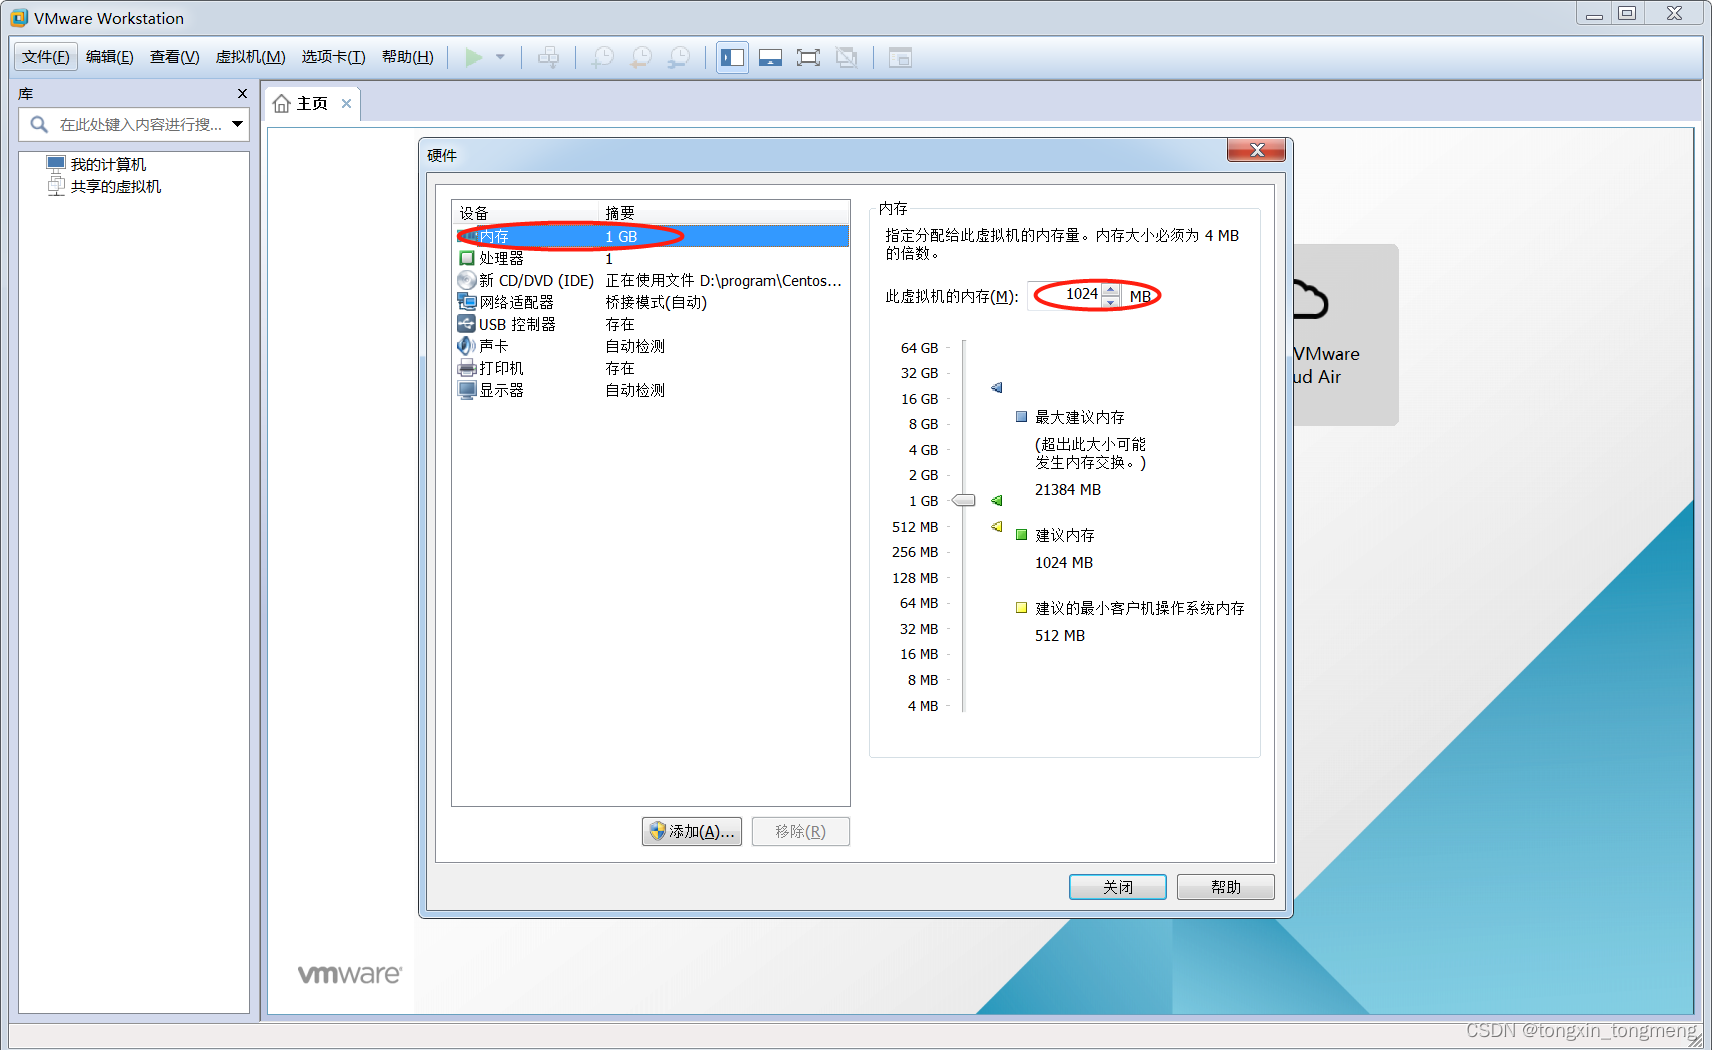Open the library search dropdown arrow
This screenshot has width=1712, height=1050.
click(238, 124)
